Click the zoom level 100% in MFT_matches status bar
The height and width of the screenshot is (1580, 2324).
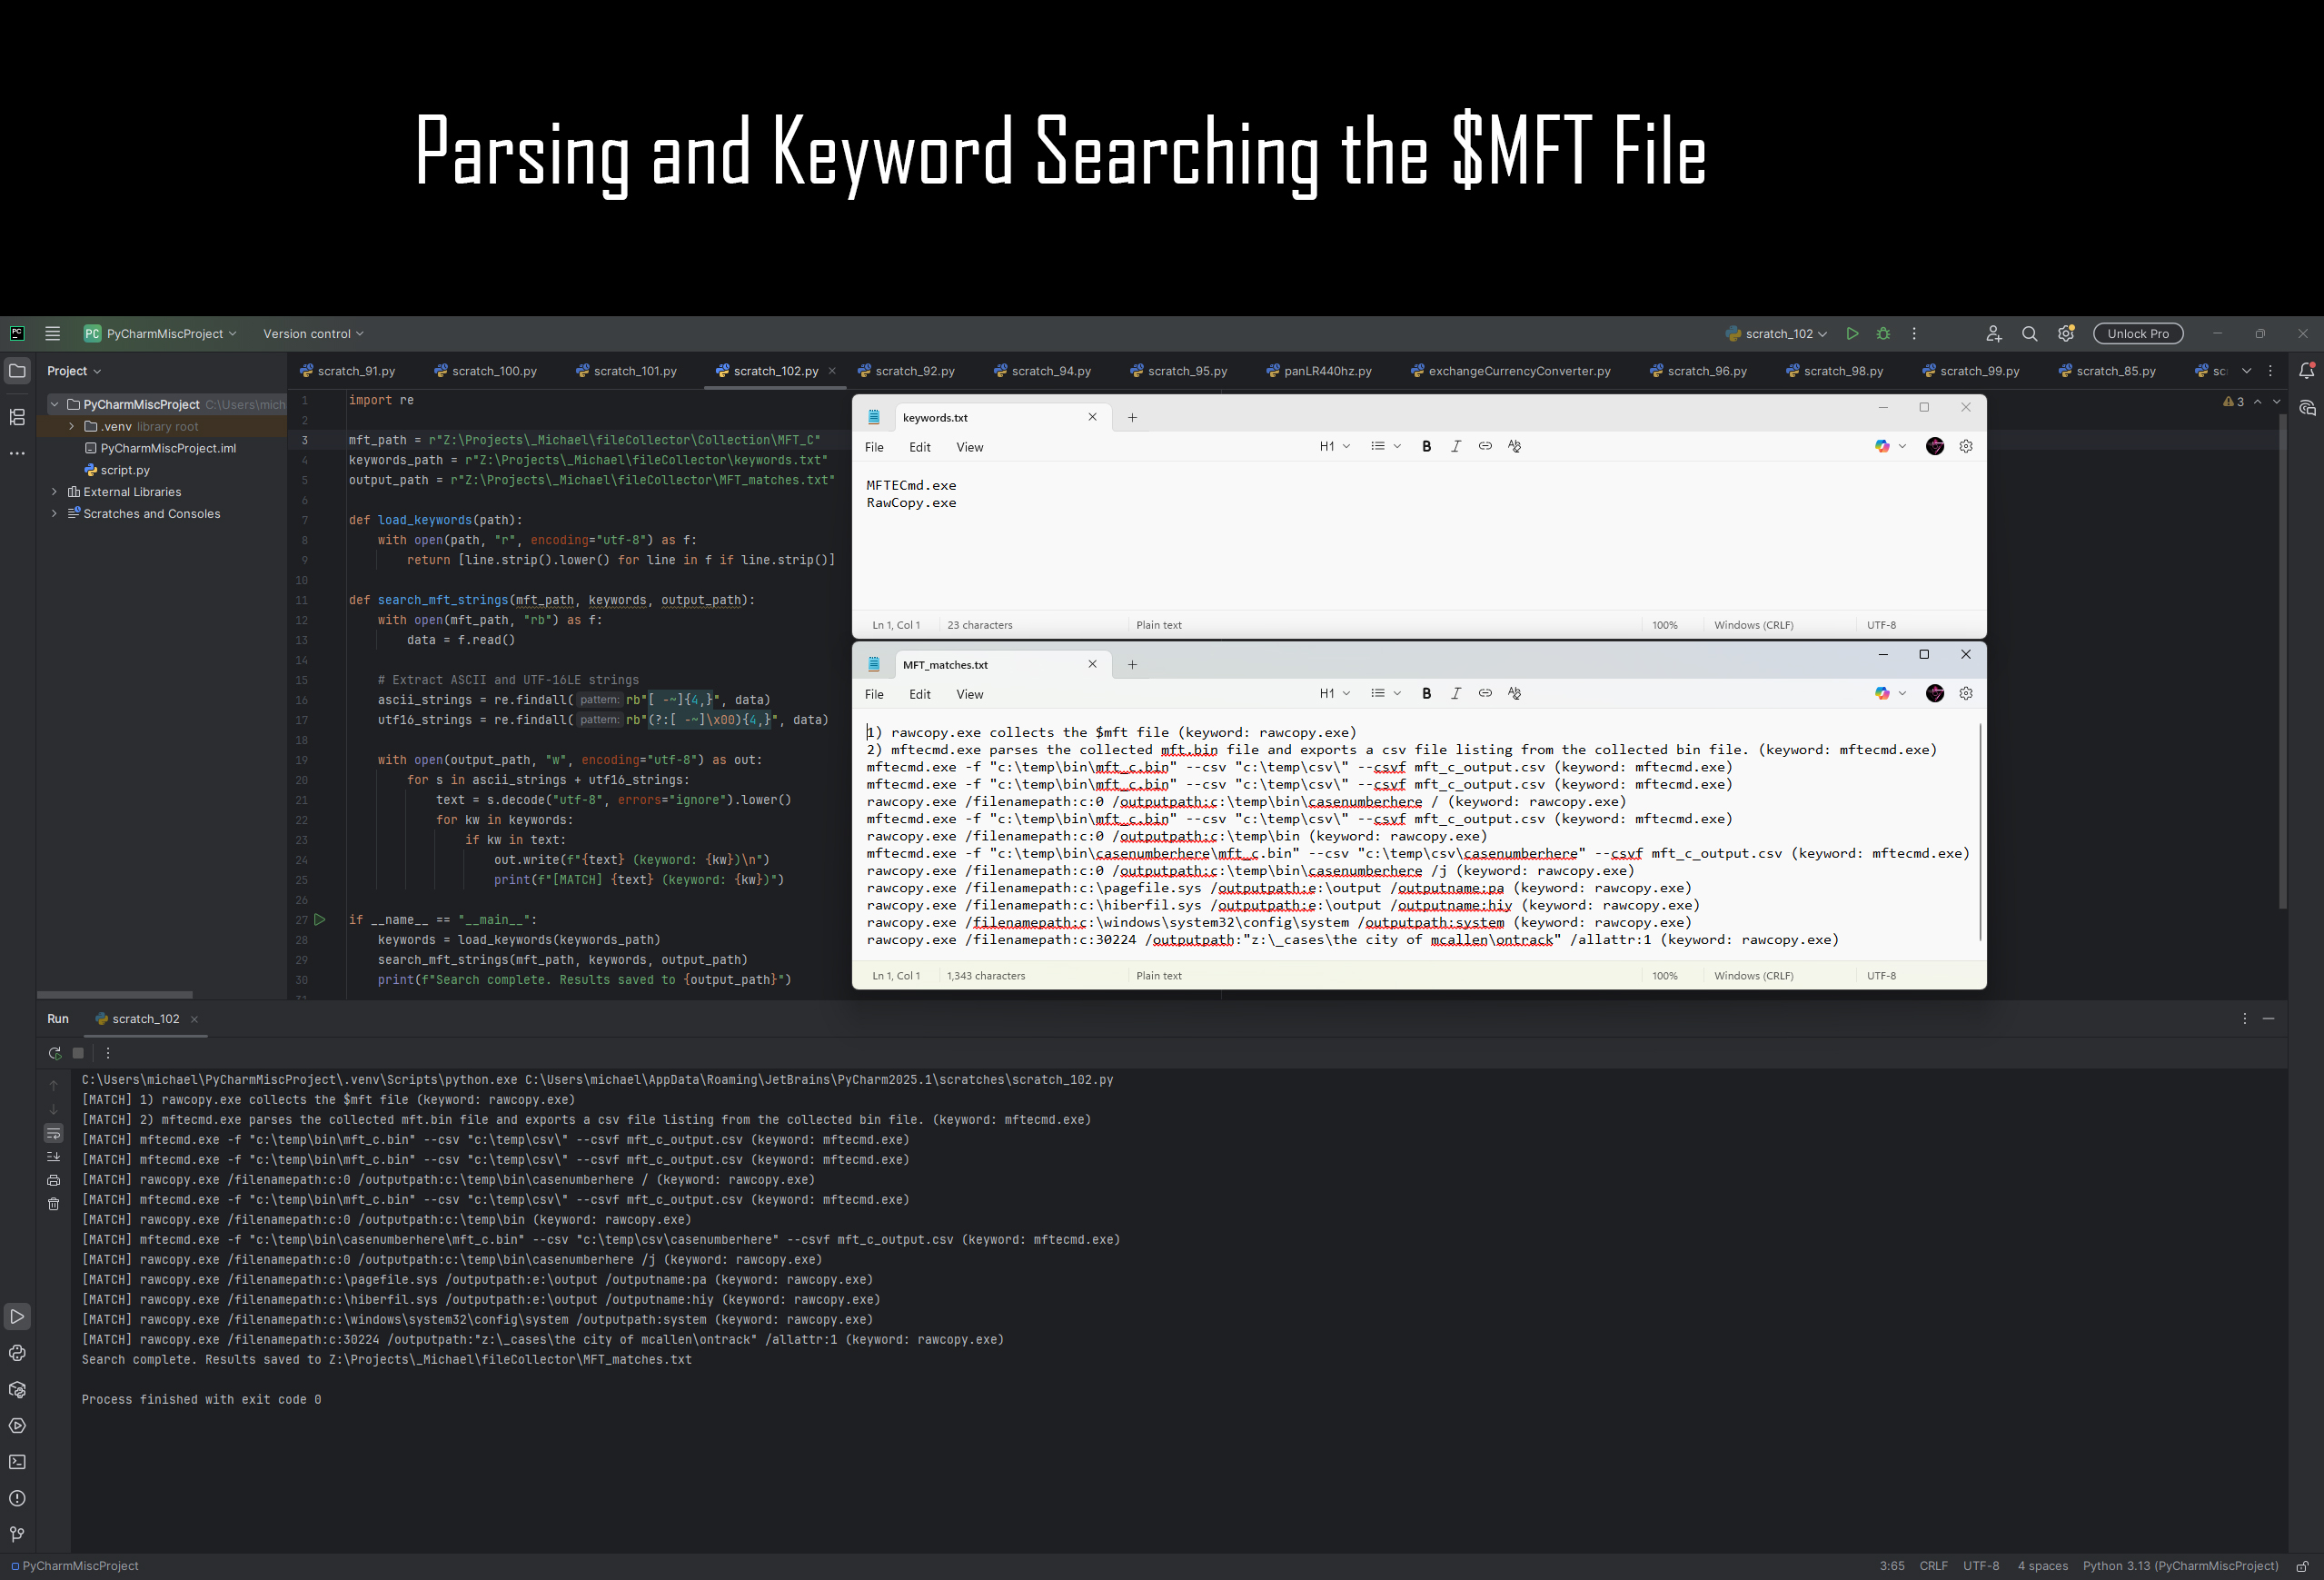tap(1664, 975)
